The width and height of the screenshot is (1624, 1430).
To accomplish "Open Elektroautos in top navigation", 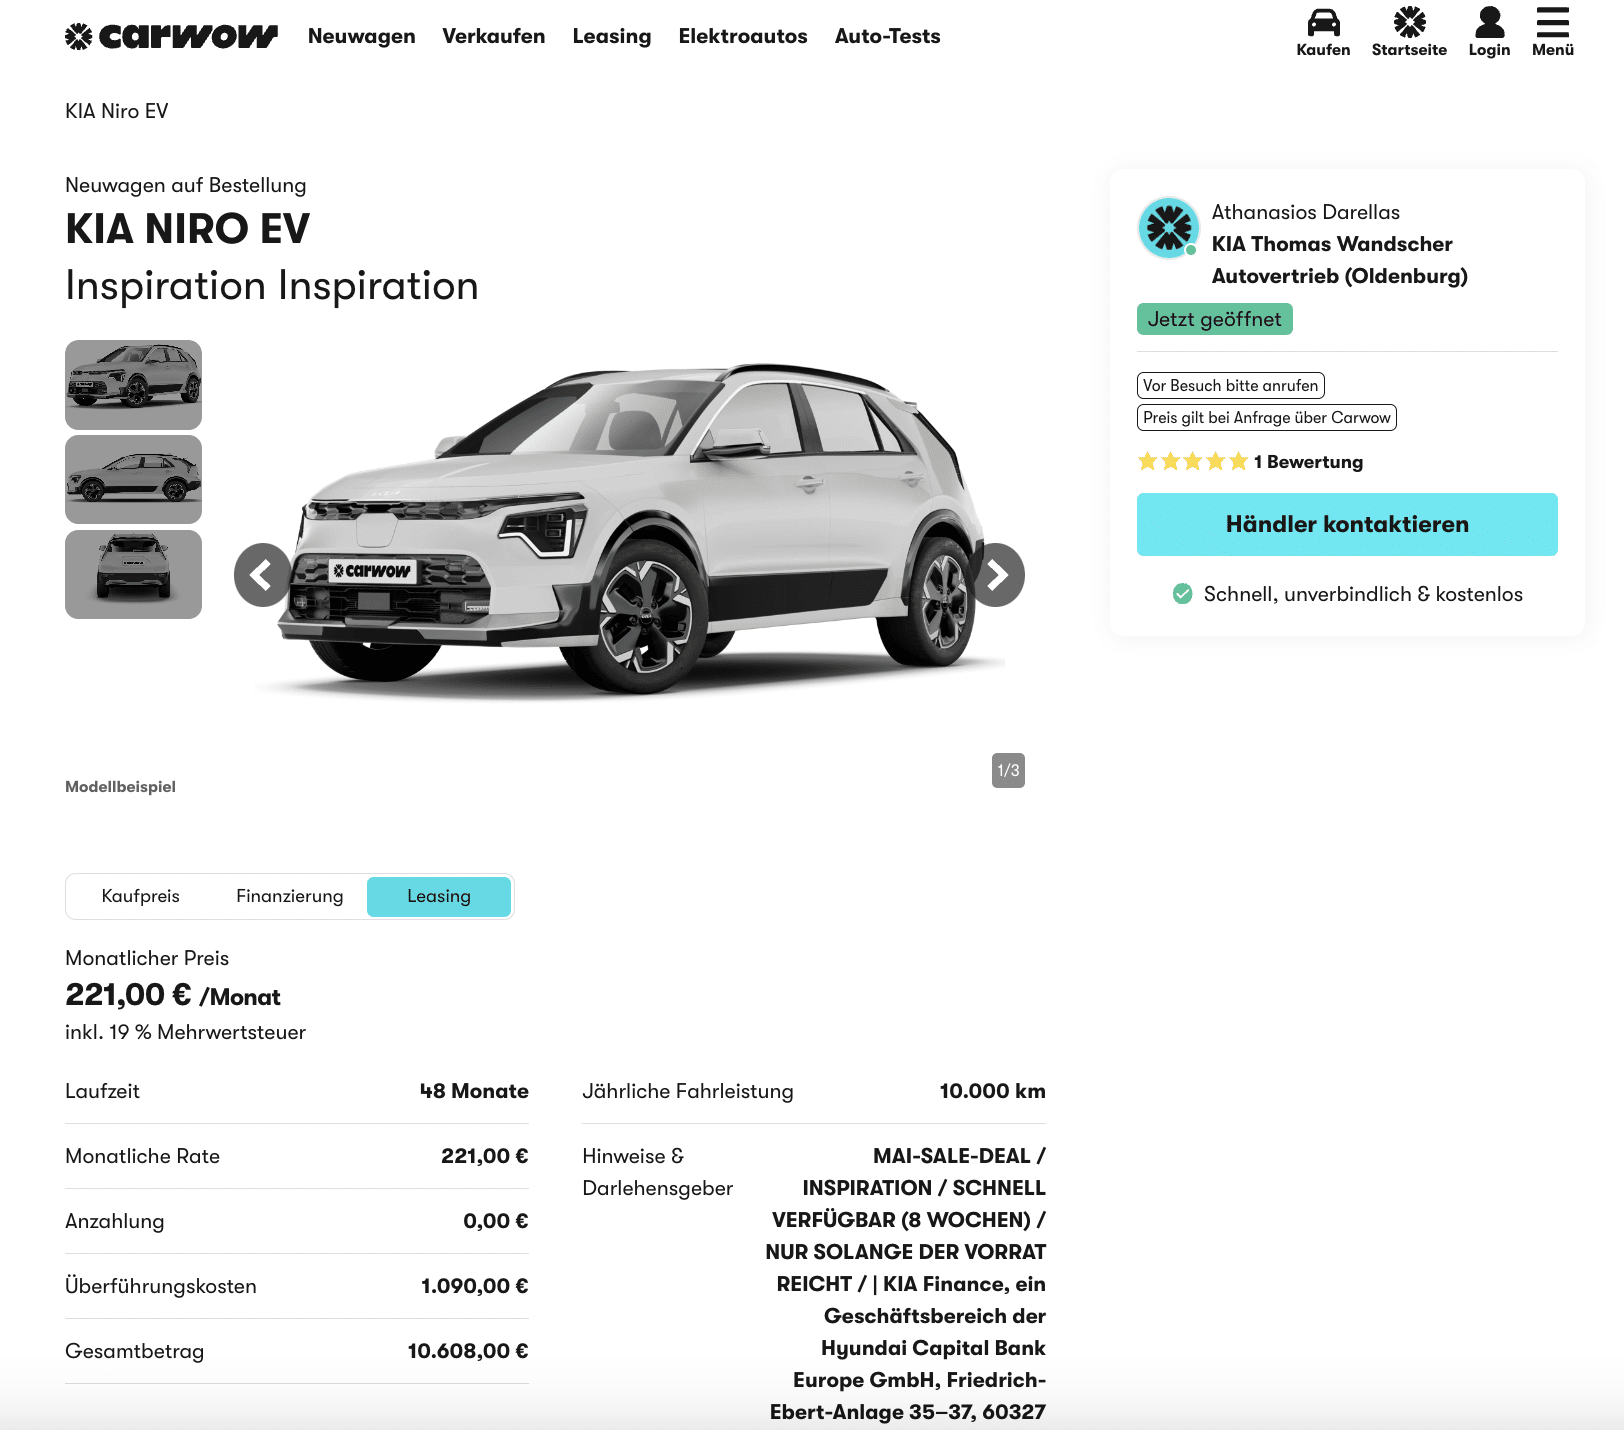I will pyautogui.click(x=743, y=36).
